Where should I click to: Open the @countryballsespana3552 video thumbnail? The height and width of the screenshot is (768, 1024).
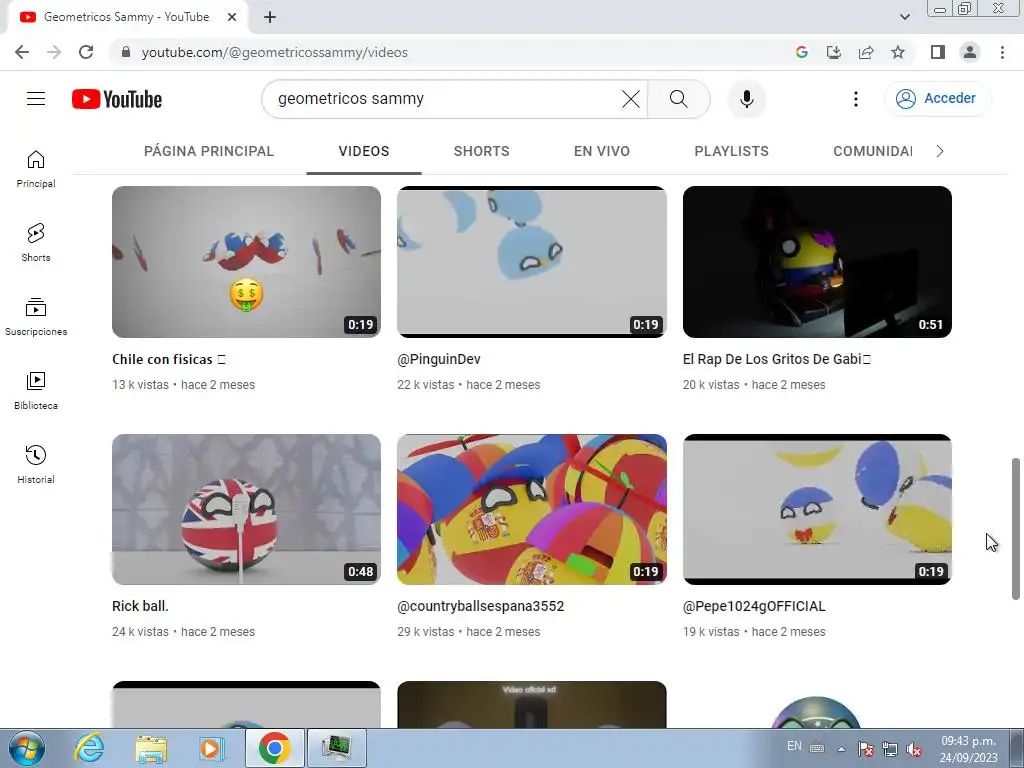[x=532, y=509]
